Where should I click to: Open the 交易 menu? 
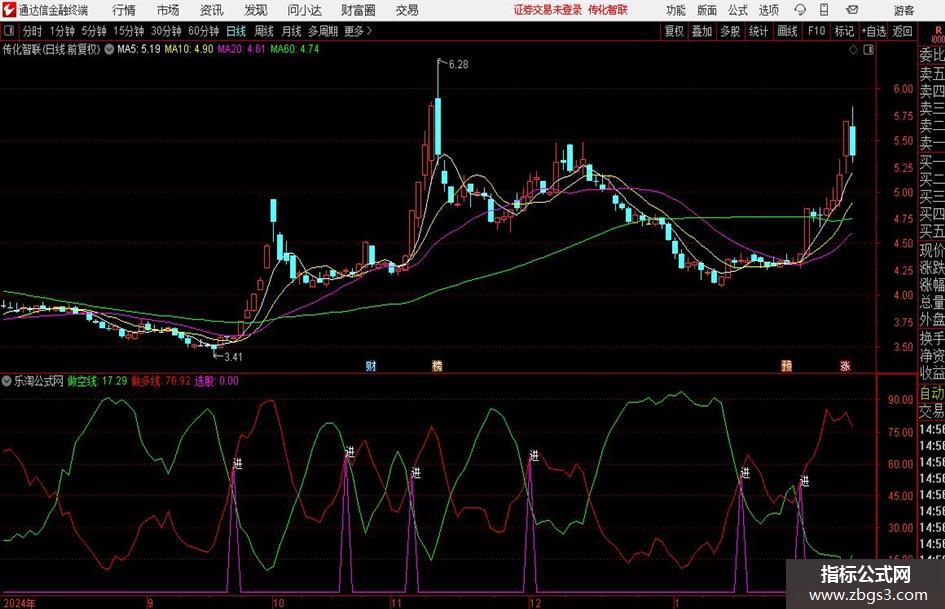(407, 10)
